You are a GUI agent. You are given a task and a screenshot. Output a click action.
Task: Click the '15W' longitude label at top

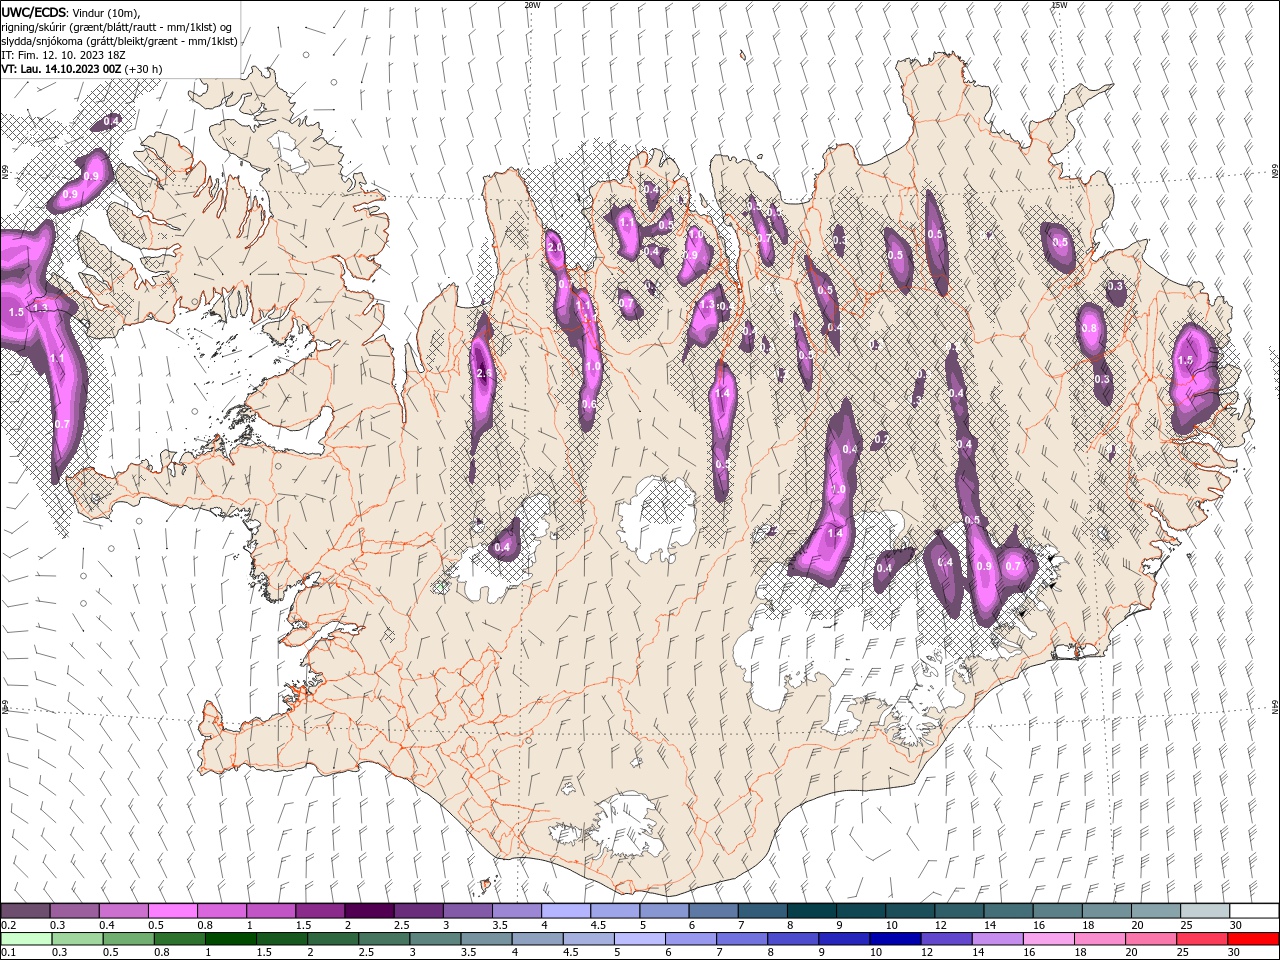click(1058, 5)
